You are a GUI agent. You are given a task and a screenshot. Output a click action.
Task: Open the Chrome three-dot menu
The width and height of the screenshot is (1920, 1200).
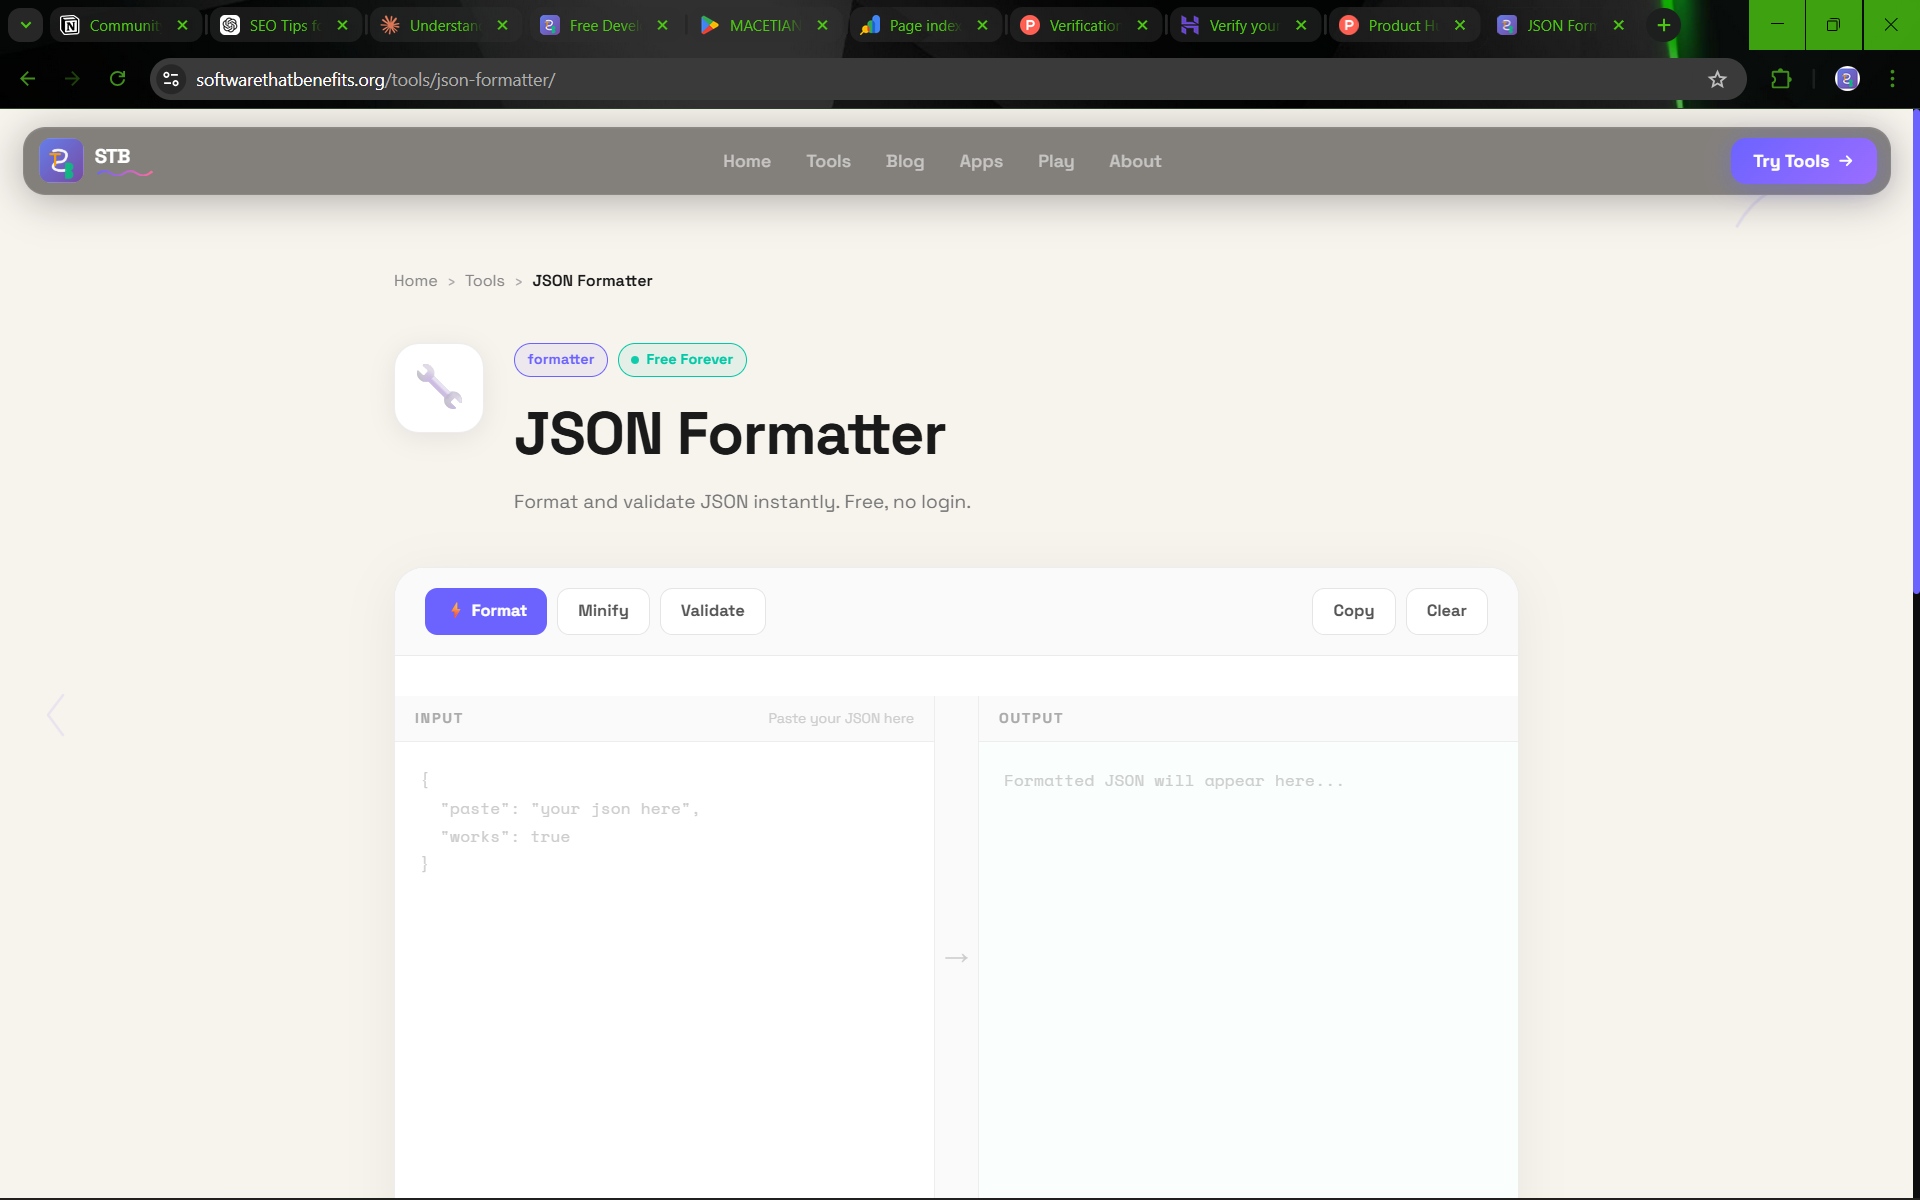[1892, 79]
